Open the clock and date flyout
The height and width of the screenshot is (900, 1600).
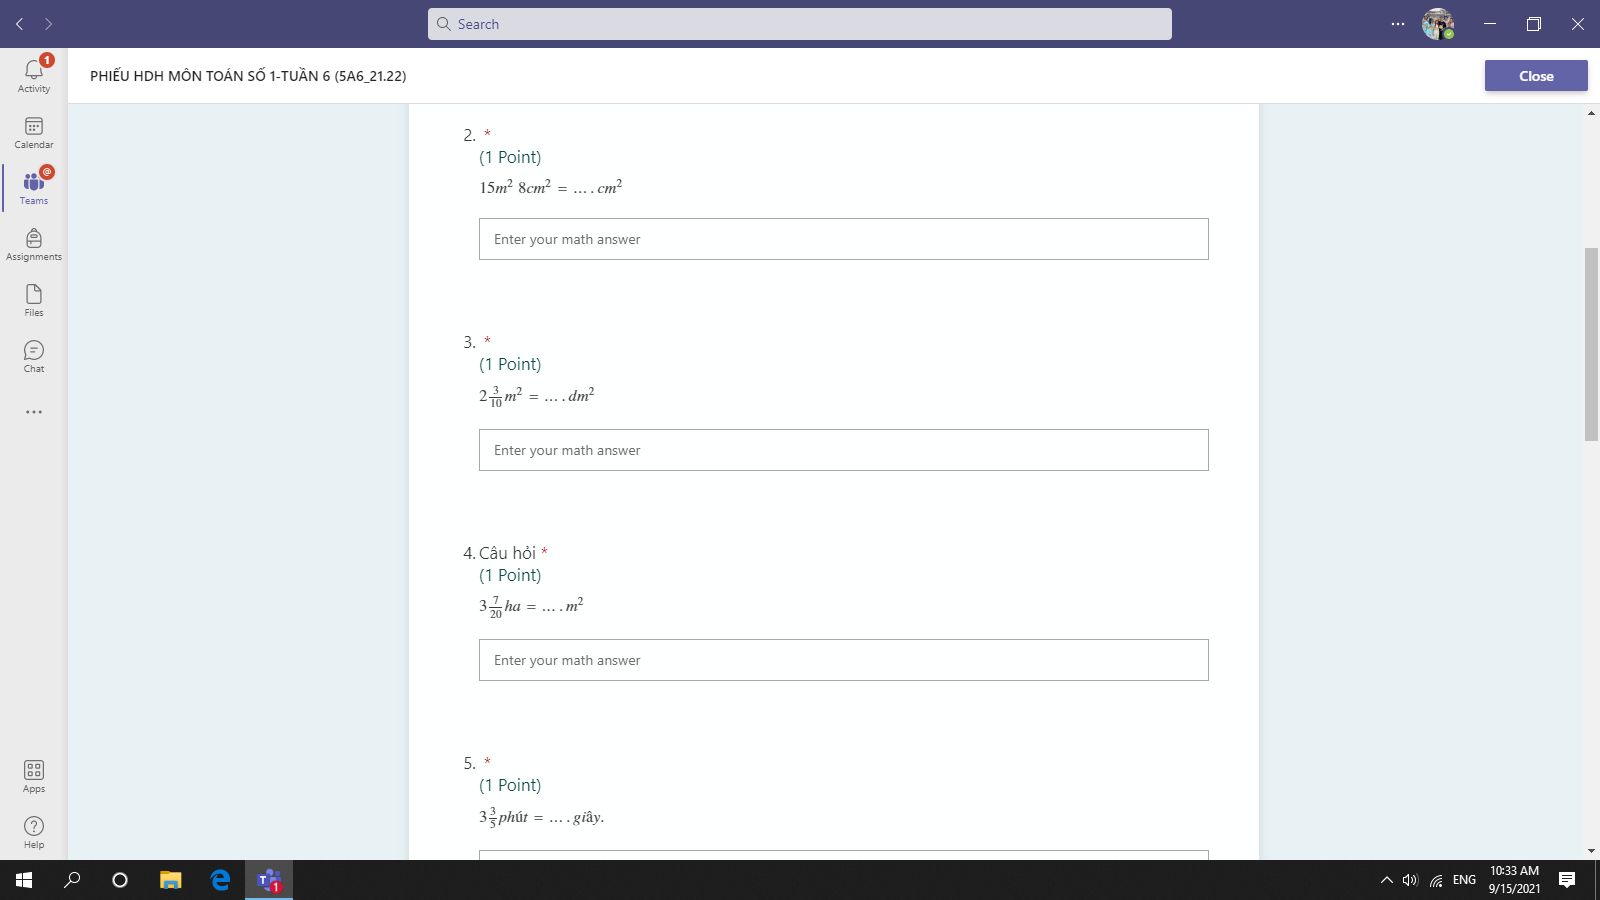click(x=1514, y=880)
